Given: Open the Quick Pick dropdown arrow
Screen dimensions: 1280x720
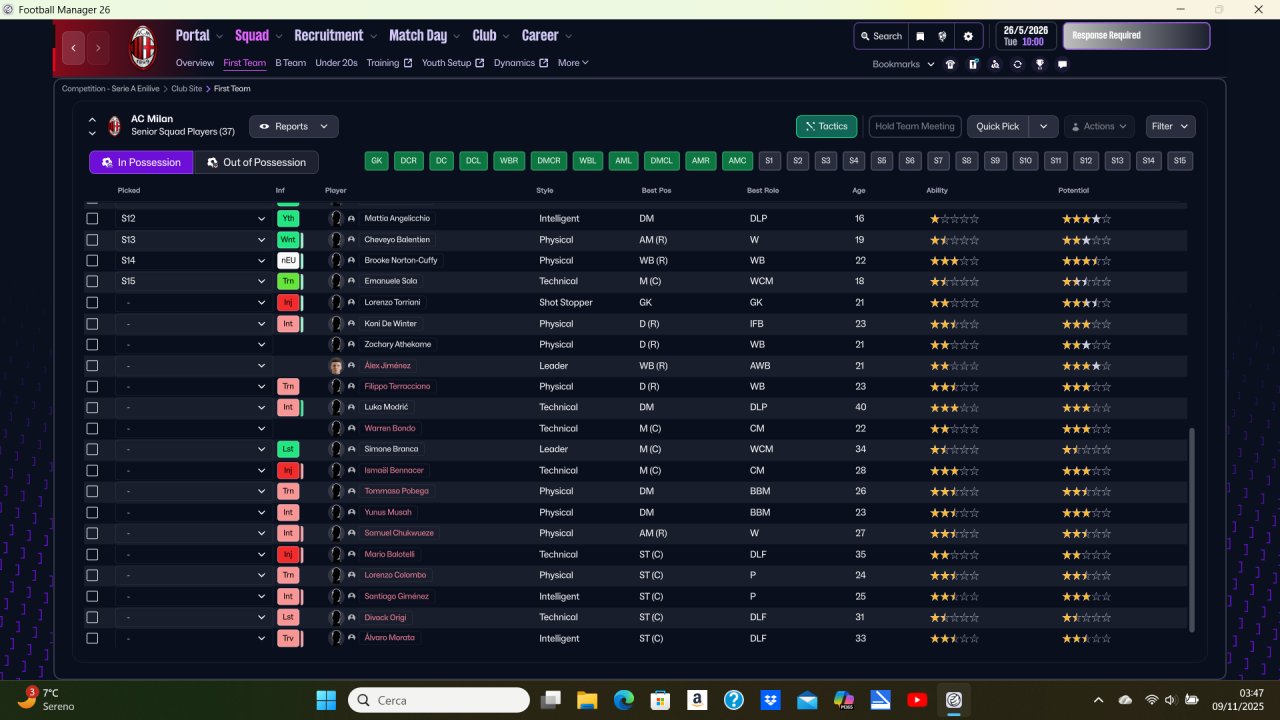Looking at the screenshot, I should pyautogui.click(x=1043, y=127).
